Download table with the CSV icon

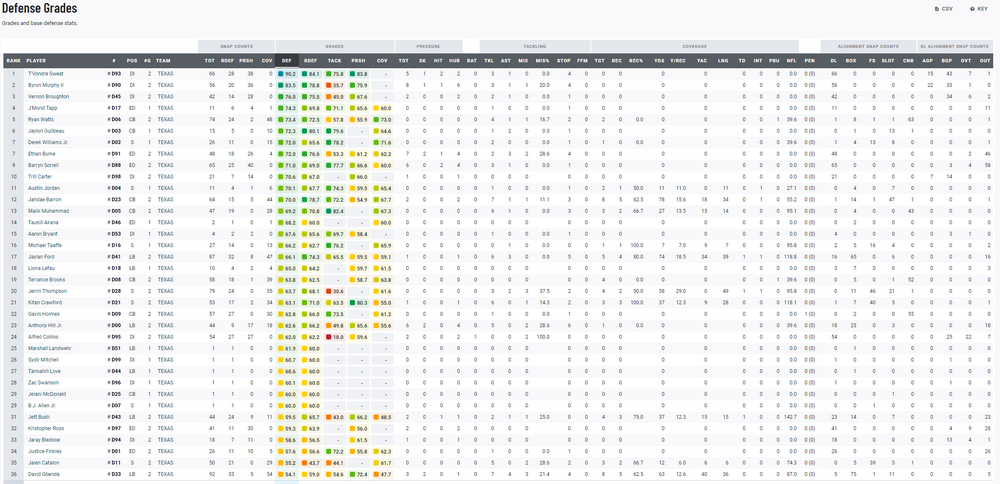click(x=942, y=8)
